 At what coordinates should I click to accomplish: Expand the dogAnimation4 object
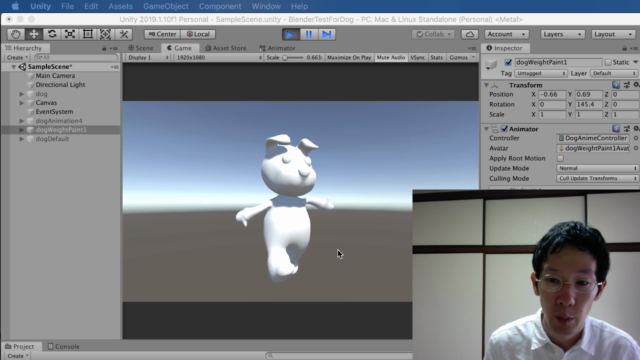[x=21, y=121]
